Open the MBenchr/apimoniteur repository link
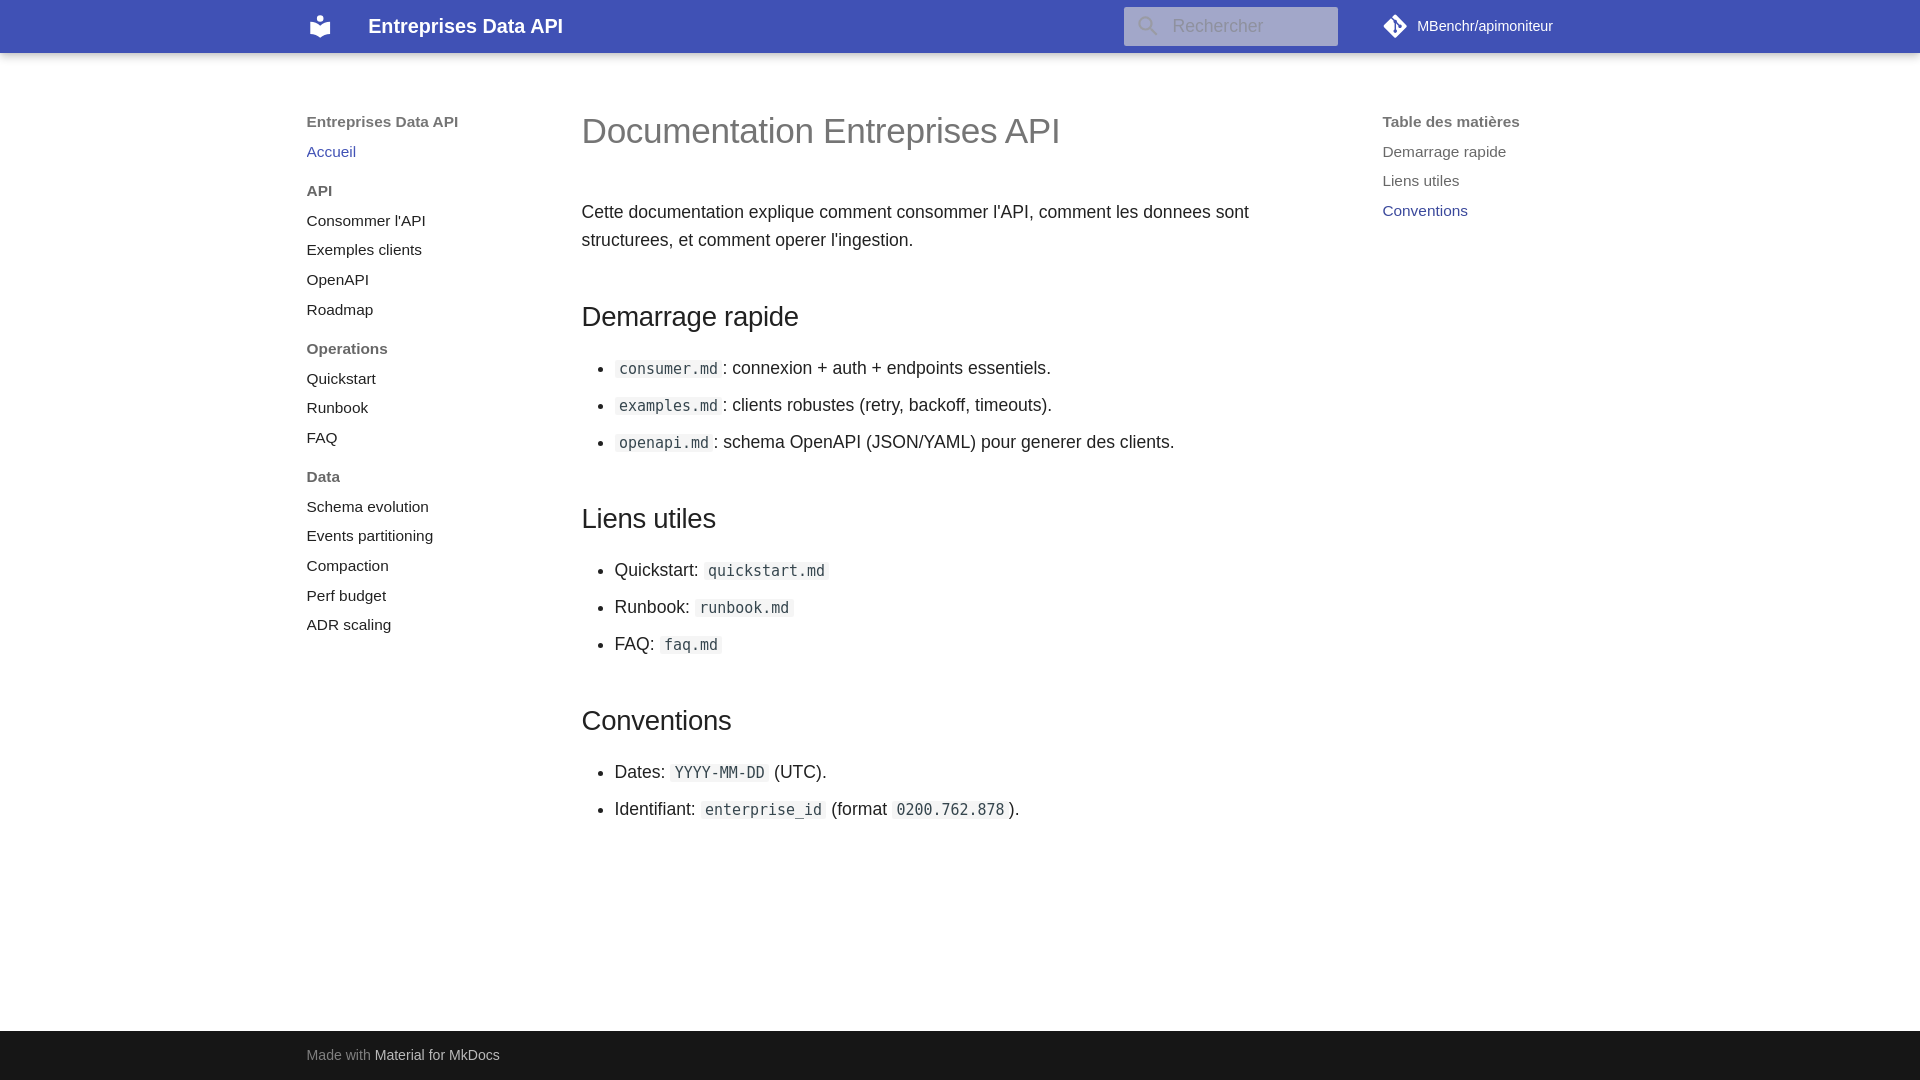The width and height of the screenshot is (1920, 1080). pos(1468,26)
